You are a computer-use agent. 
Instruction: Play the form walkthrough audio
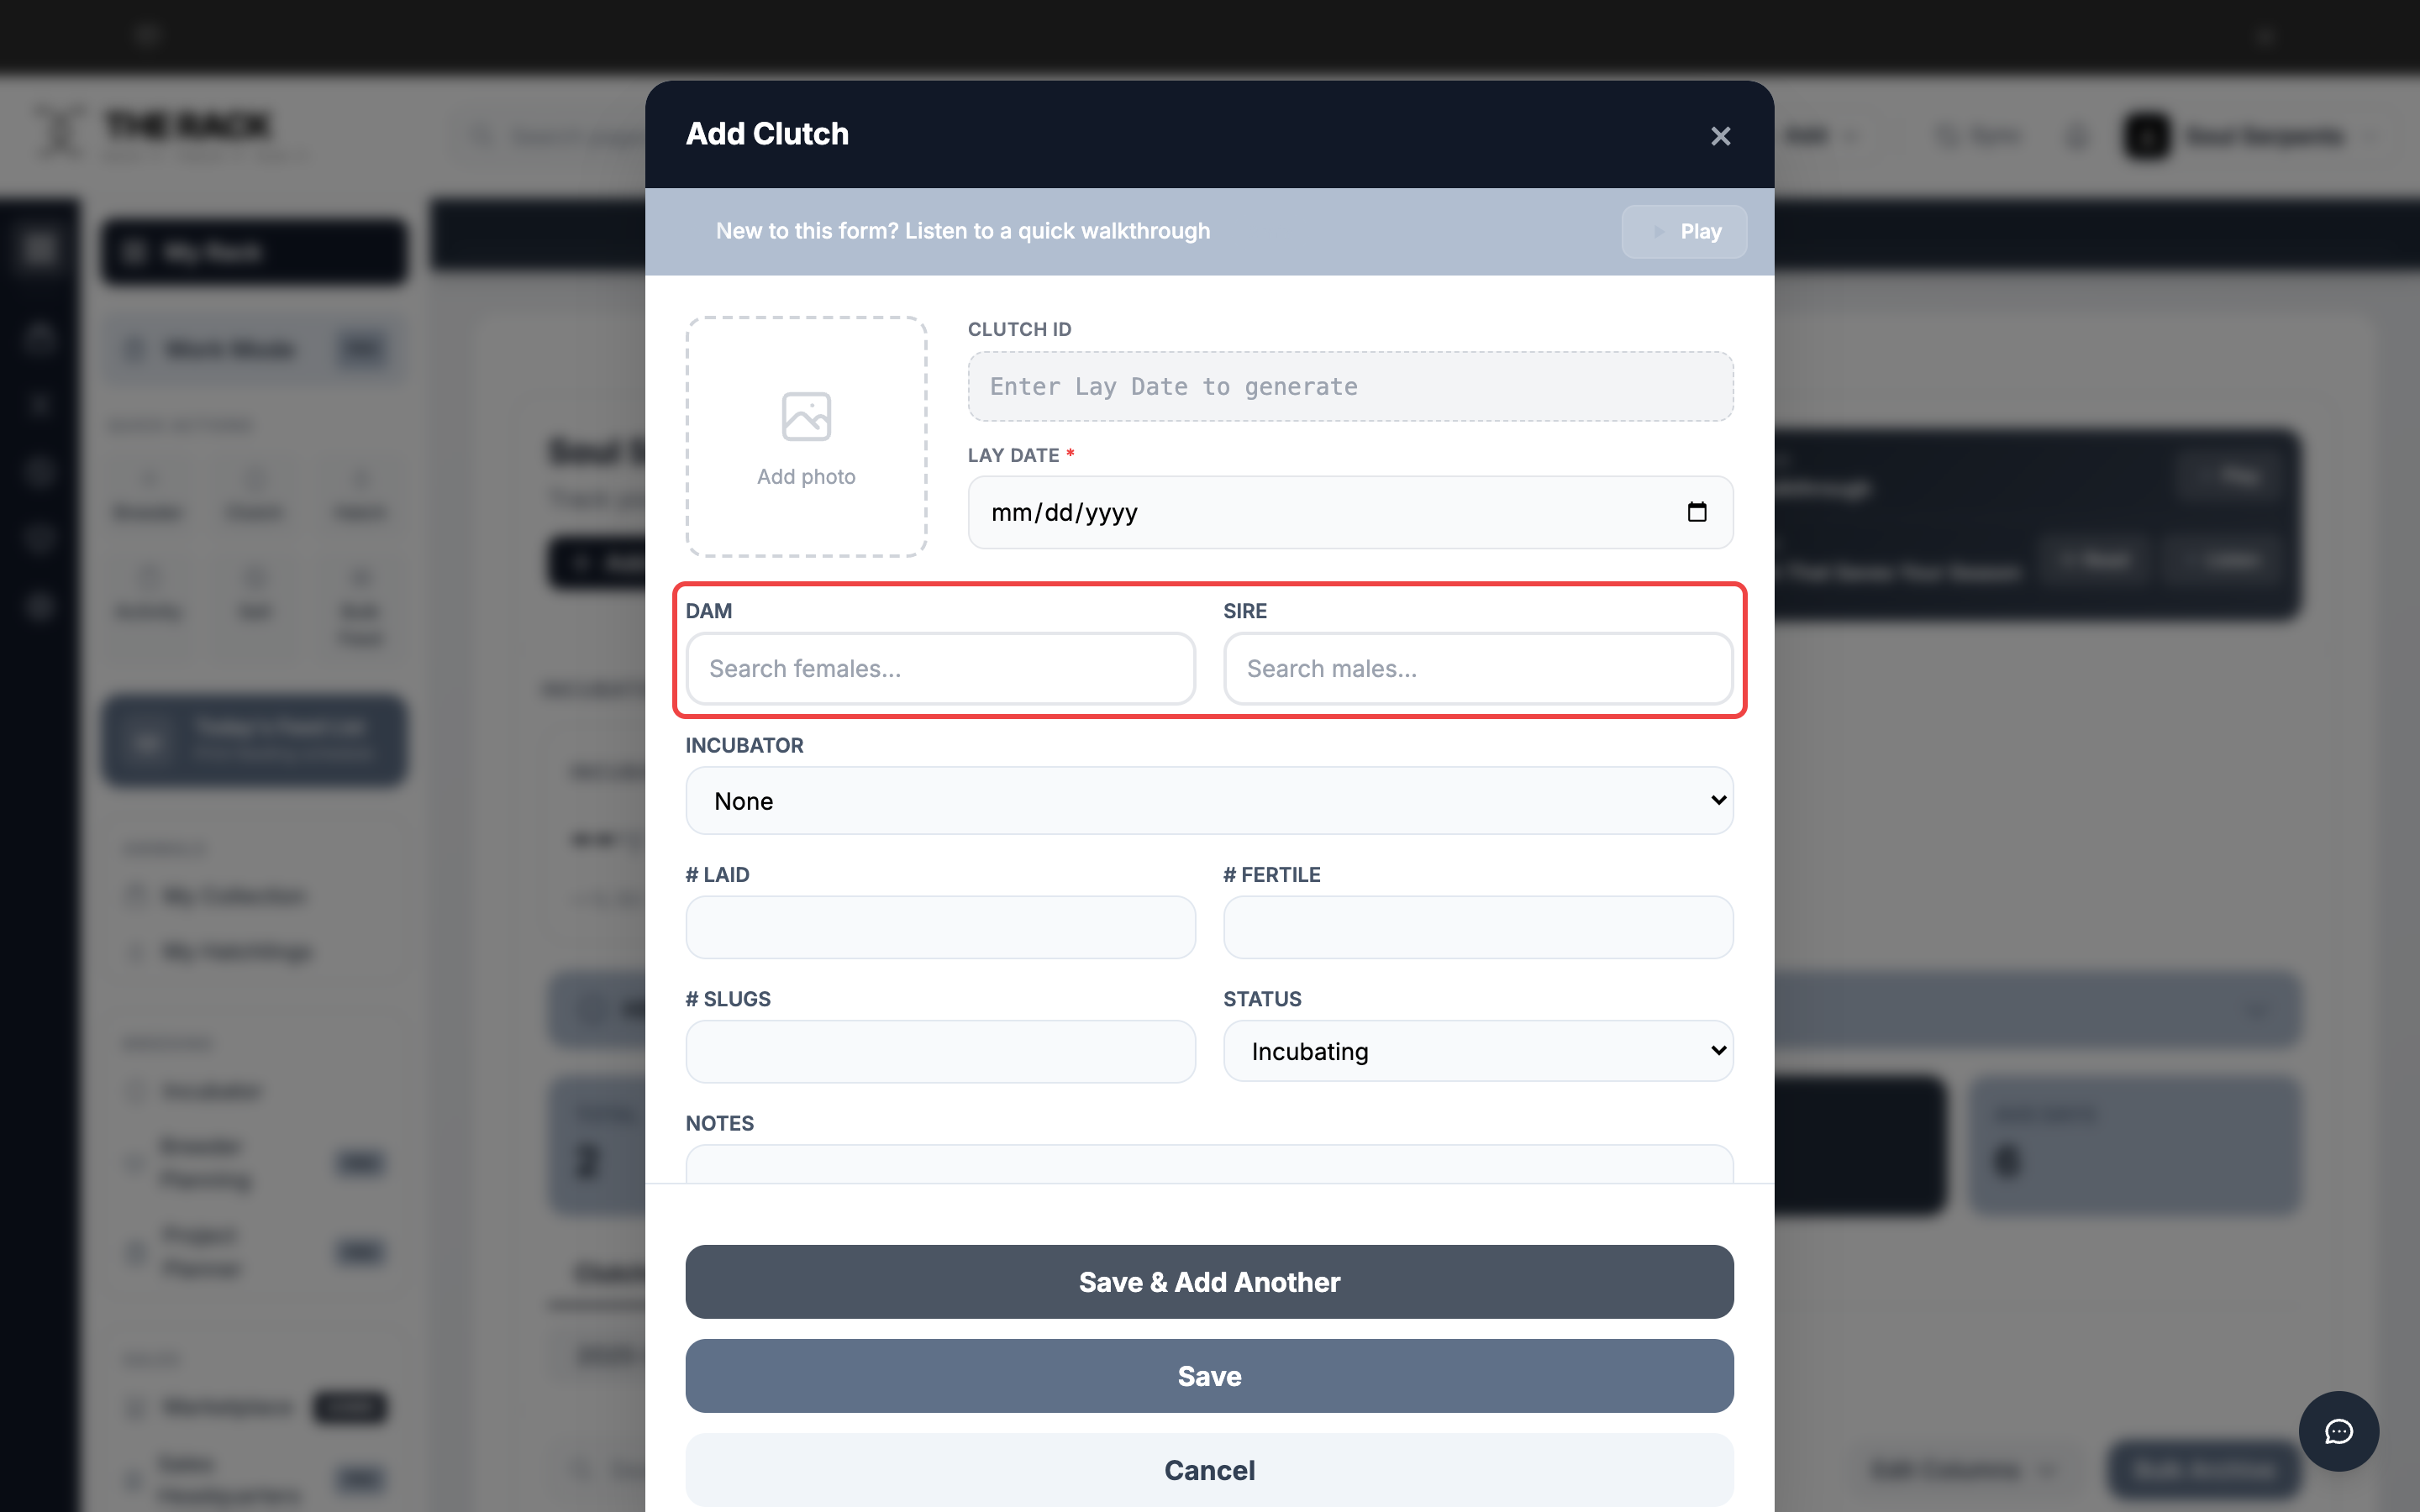(x=1684, y=231)
